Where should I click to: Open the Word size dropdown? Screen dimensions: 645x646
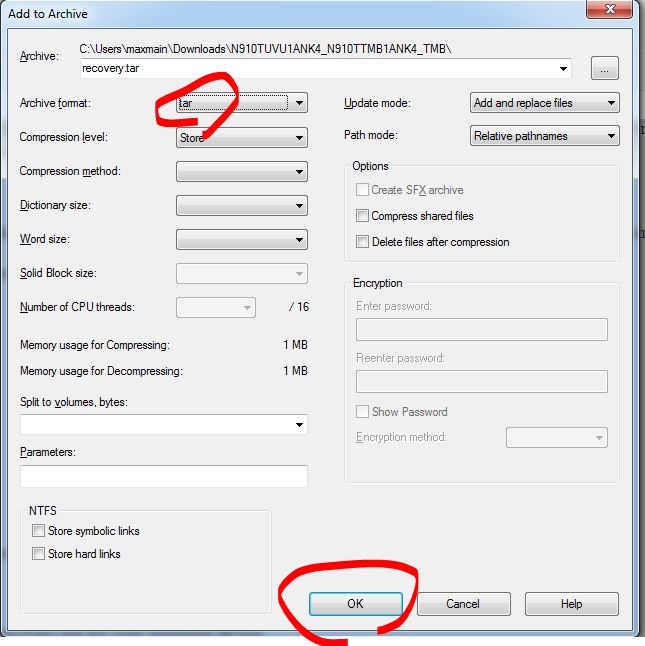click(242, 240)
